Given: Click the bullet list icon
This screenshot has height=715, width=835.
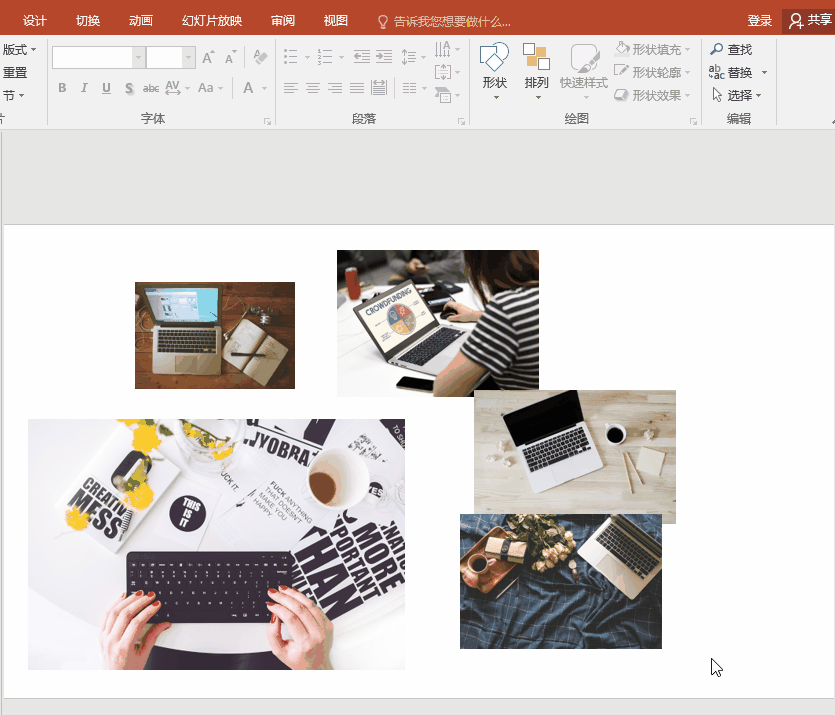Looking at the screenshot, I should pyautogui.click(x=291, y=58).
